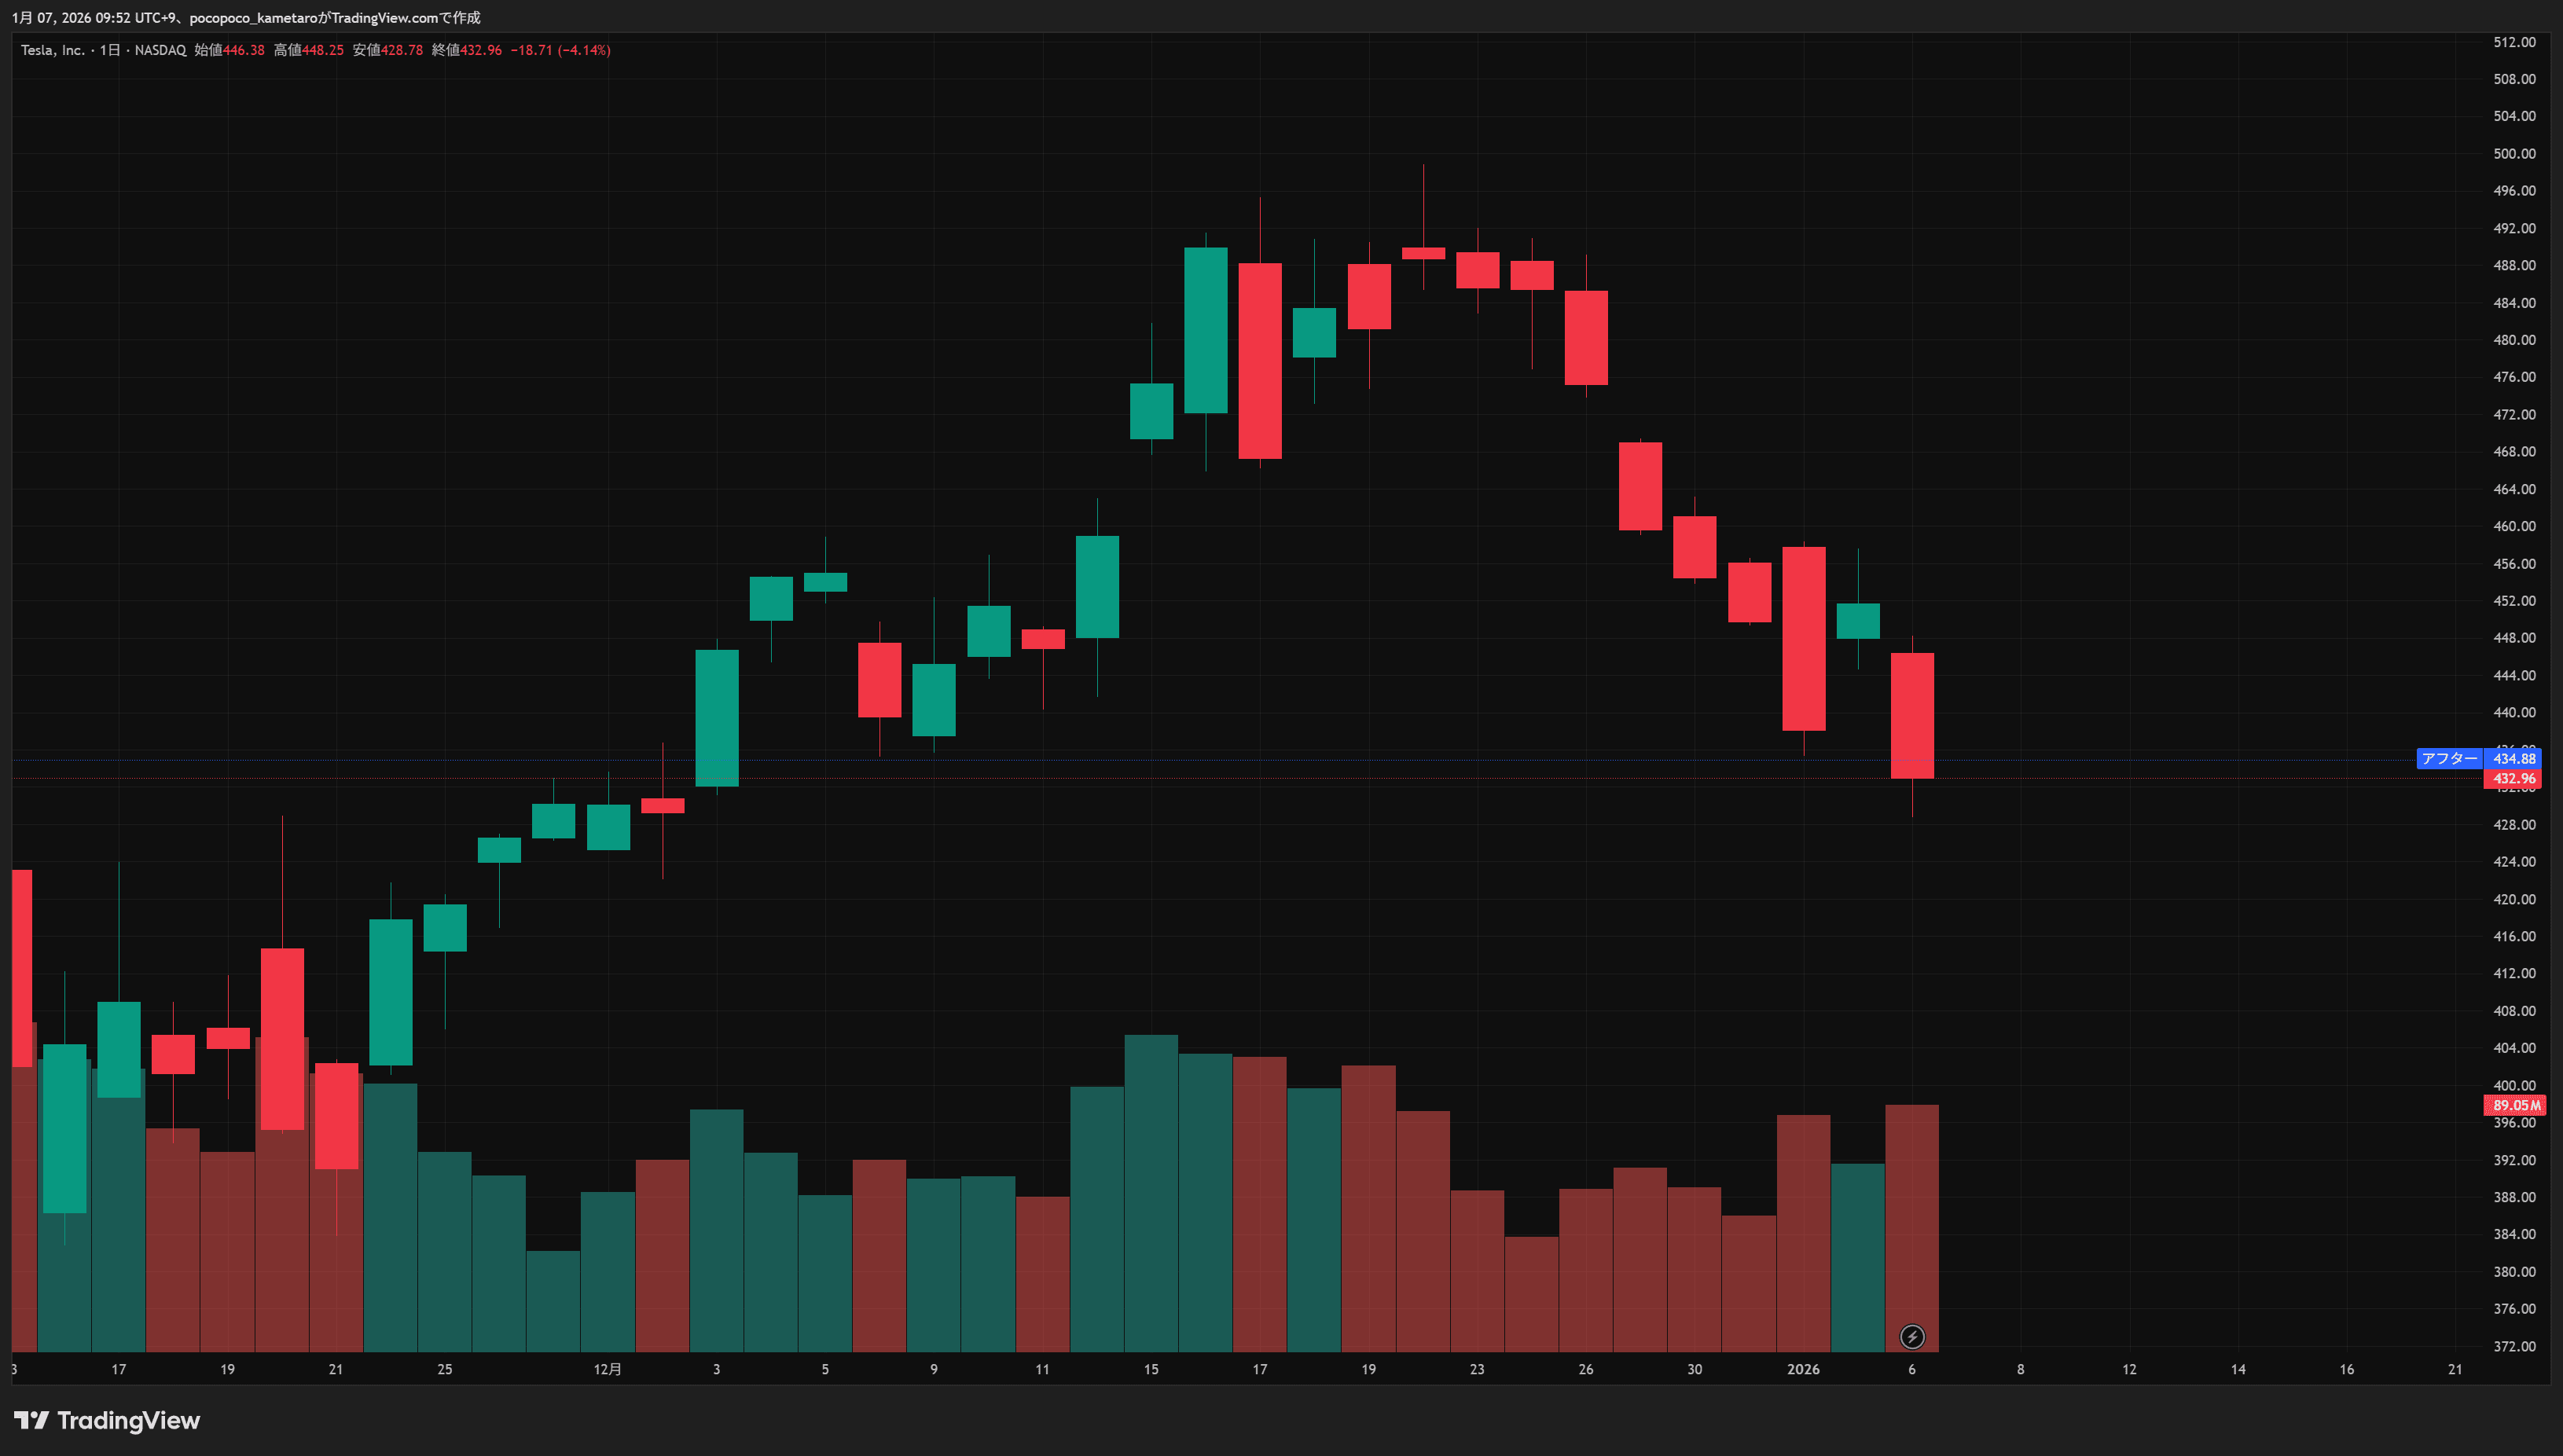Click the 400.00 level on price scale

point(2514,1085)
